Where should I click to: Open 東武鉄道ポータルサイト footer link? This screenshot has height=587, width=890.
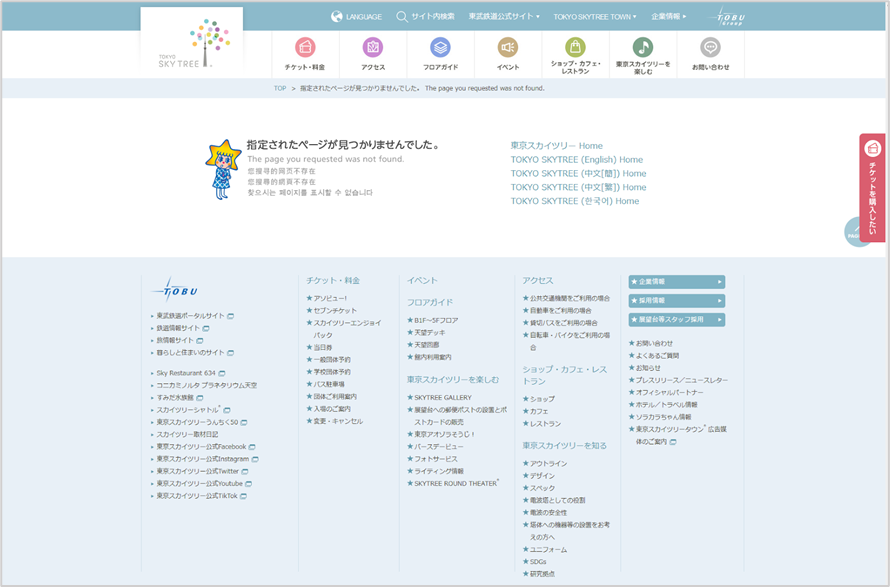(x=192, y=316)
